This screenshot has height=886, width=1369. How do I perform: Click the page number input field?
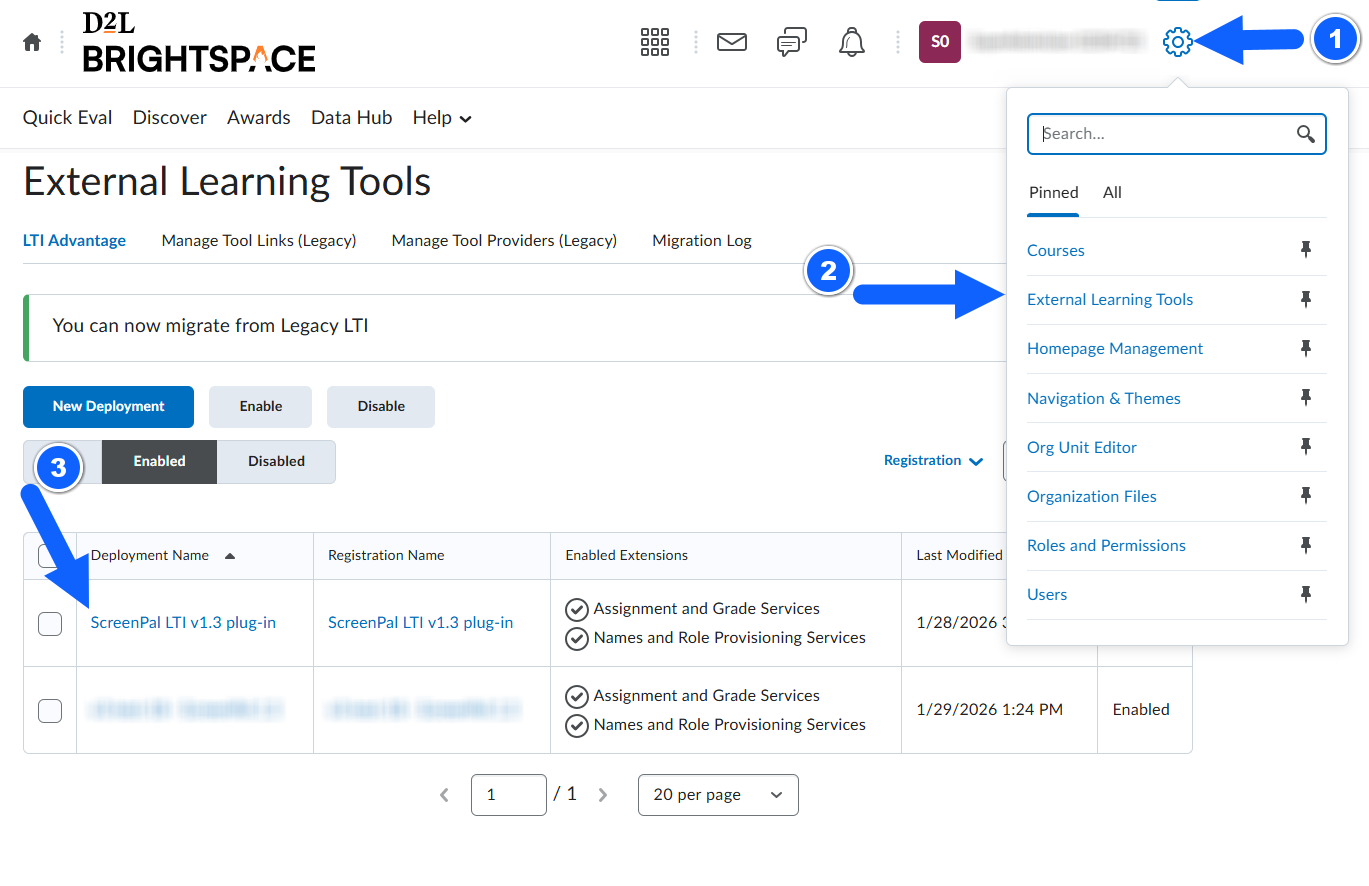click(x=508, y=795)
